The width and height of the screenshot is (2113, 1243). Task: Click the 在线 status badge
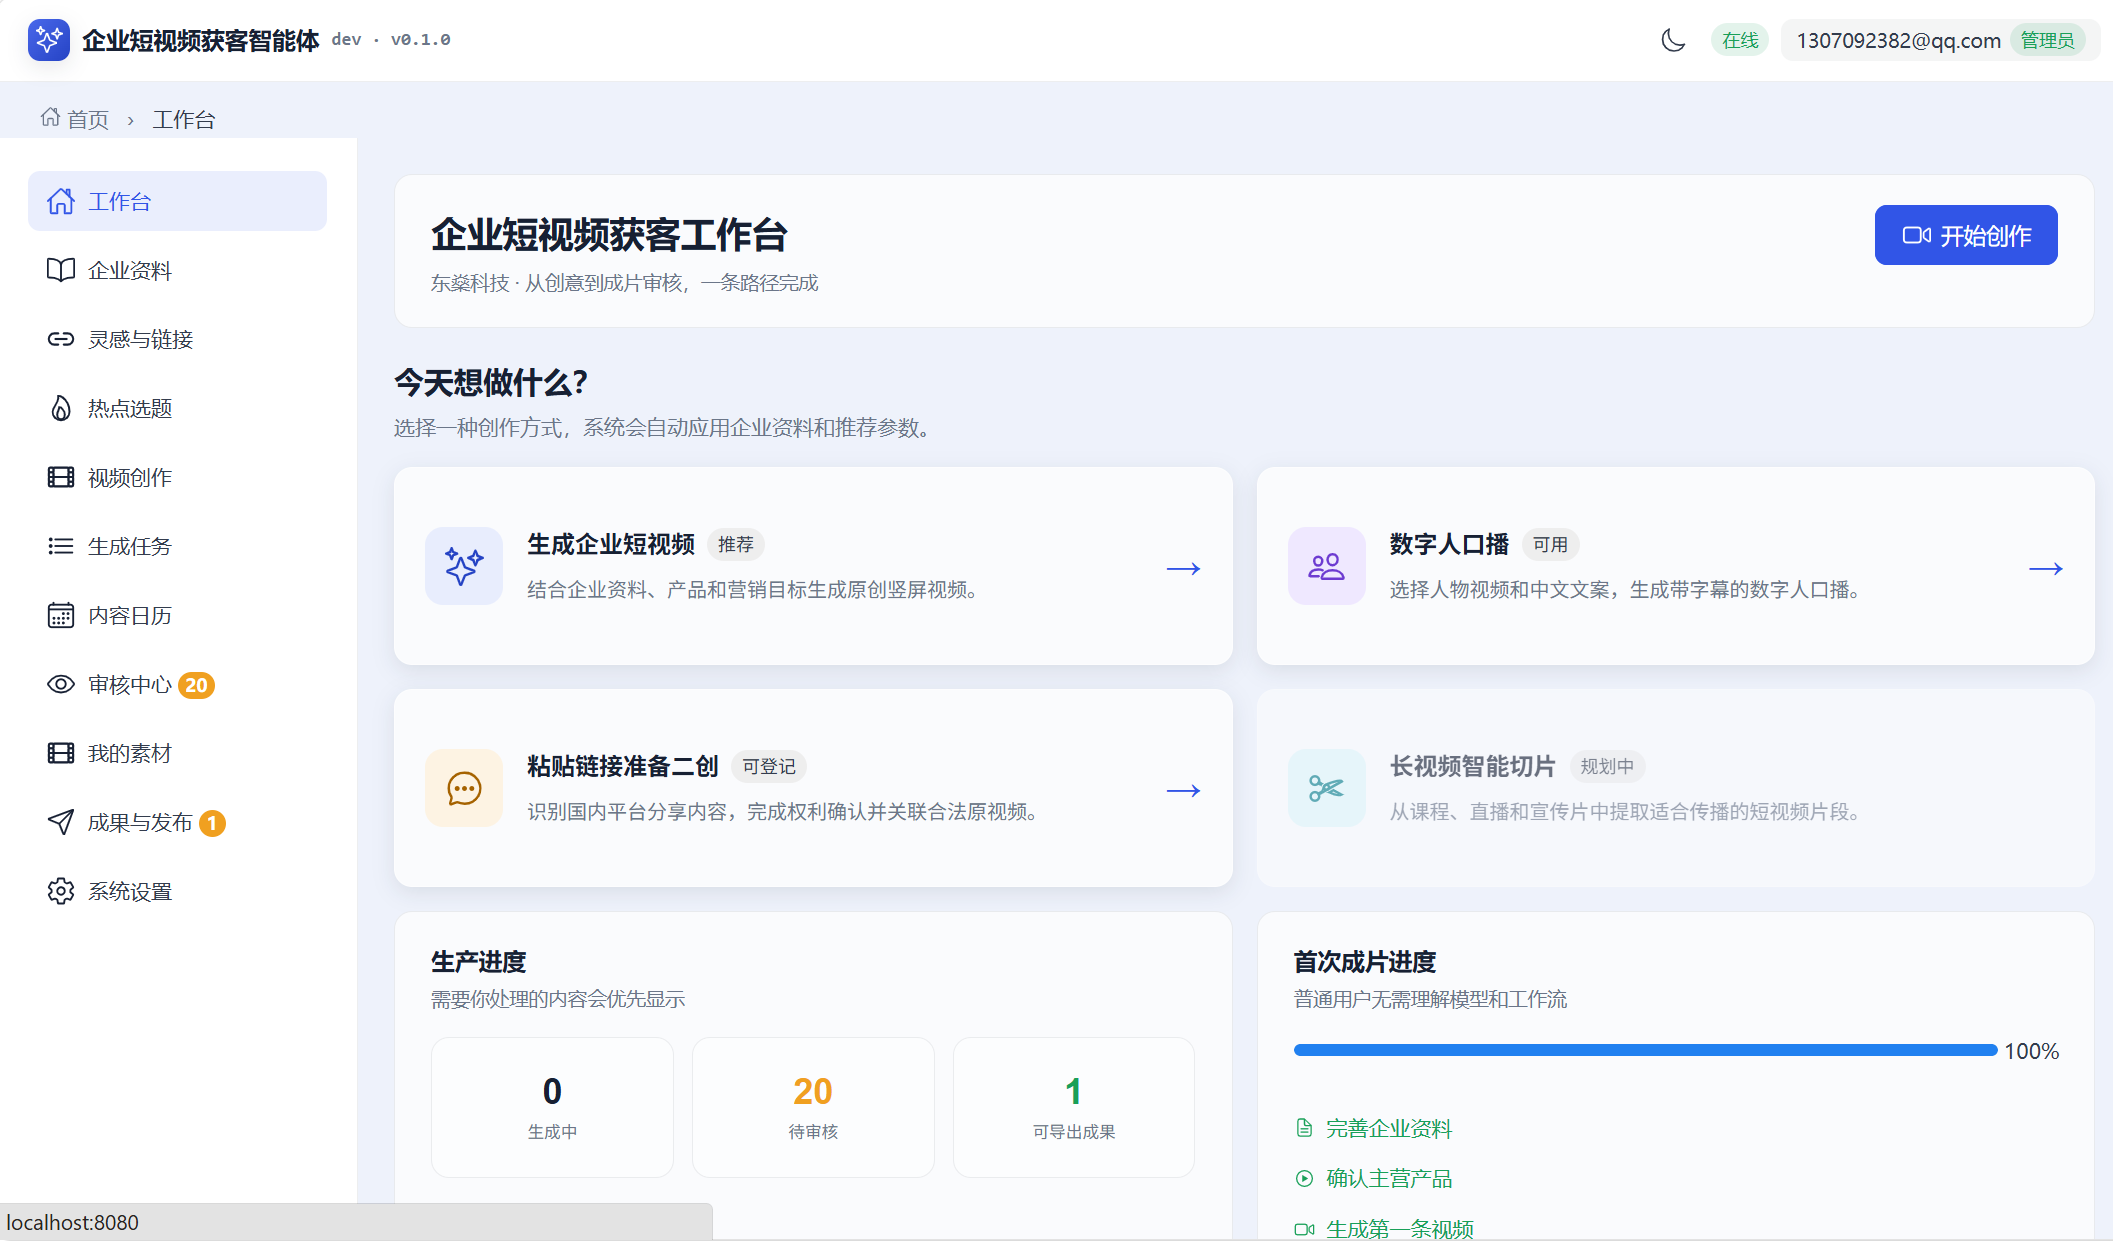[x=1740, y=40]
